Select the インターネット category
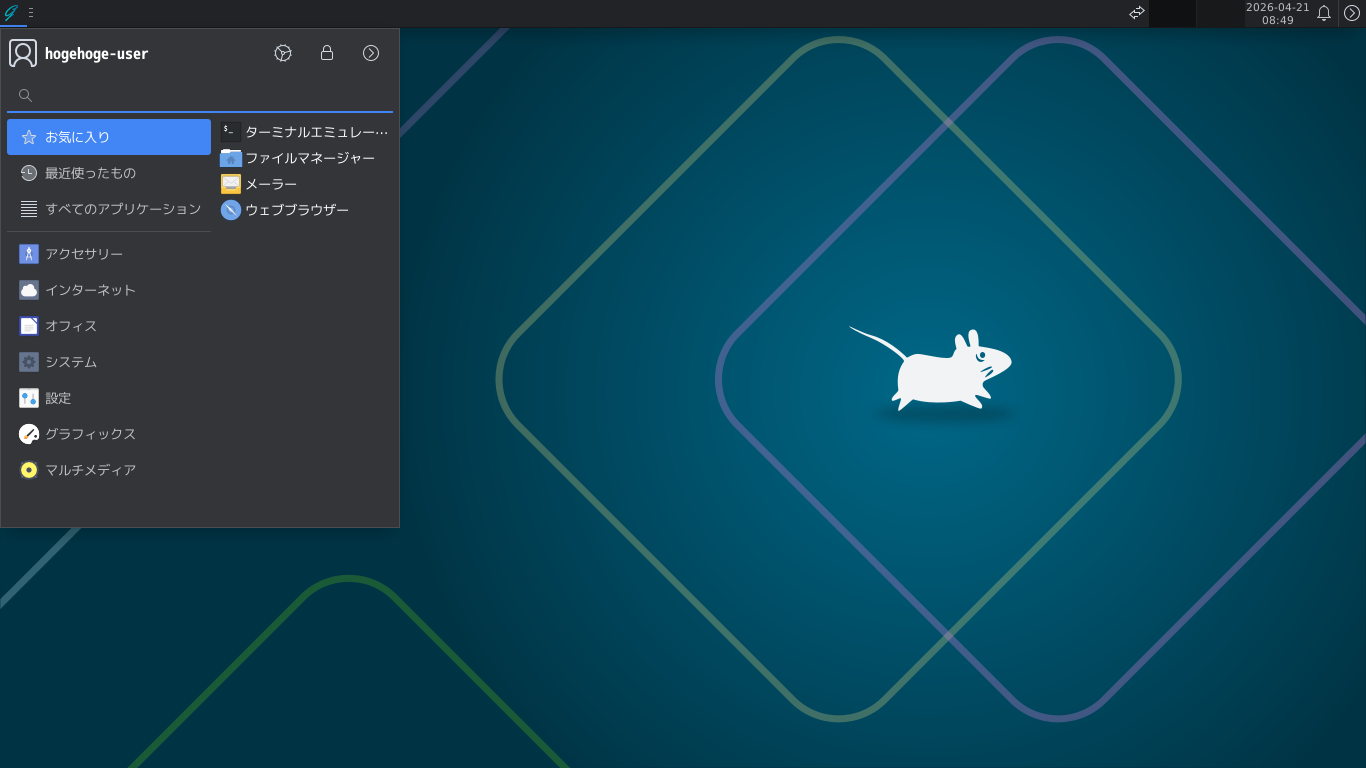The width and height of the screenshot is (1366, 768). point(109,290)
